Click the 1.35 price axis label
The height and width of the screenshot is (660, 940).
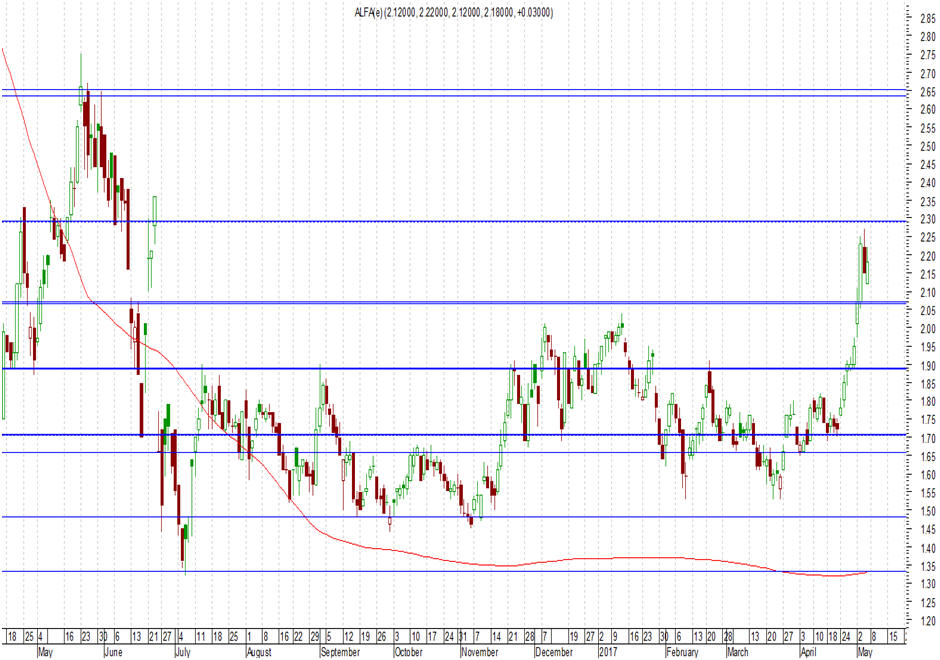(x=927, y=566)
